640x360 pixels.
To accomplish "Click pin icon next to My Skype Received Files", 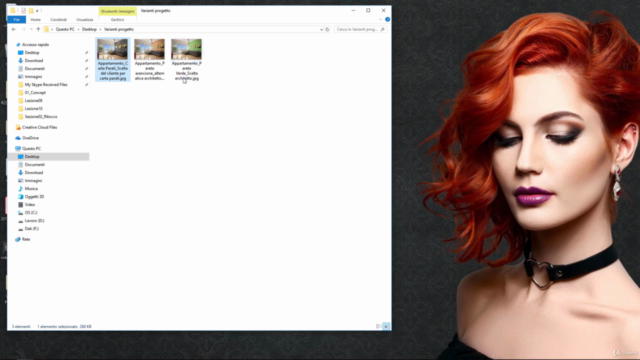I will coord(87,84).
